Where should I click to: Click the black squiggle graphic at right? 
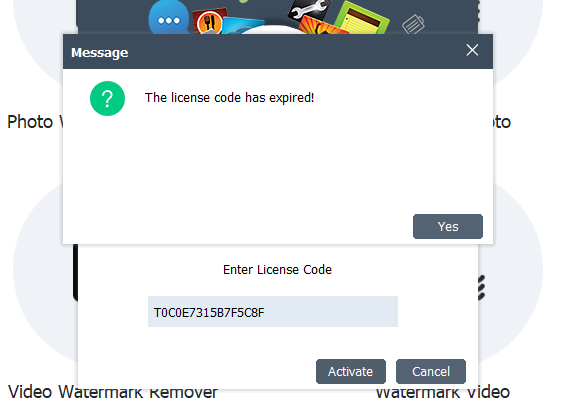[481, 288]
